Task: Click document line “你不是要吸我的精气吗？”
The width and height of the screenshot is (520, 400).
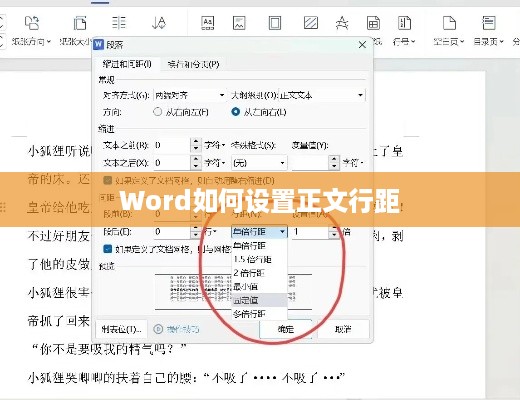Action: (x=108, y=349)
